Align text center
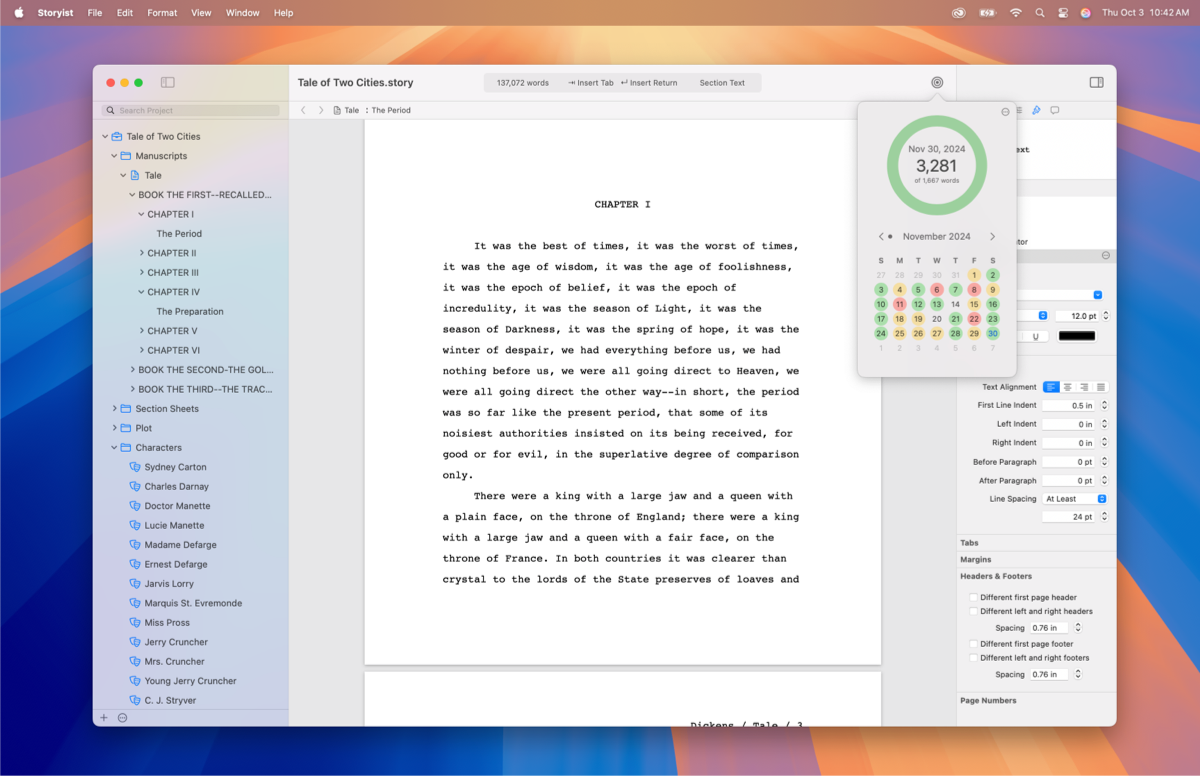Screen dimensions: 1200x776 tap(1068, 387)
